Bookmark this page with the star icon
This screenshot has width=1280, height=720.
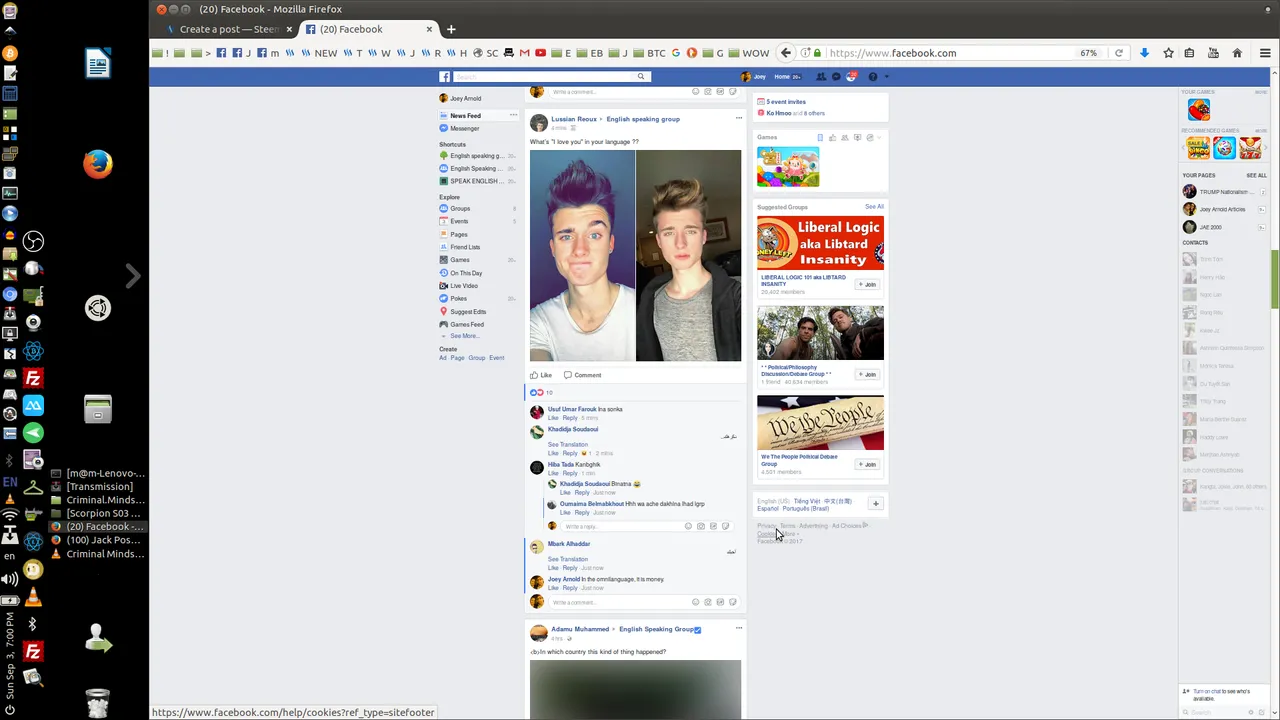point(1168,53)
